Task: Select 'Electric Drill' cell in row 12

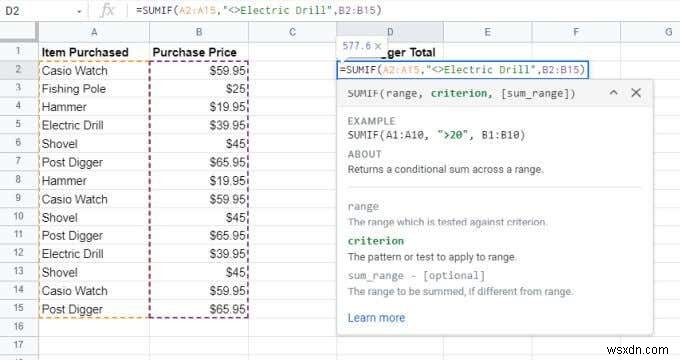Action: 94,254
